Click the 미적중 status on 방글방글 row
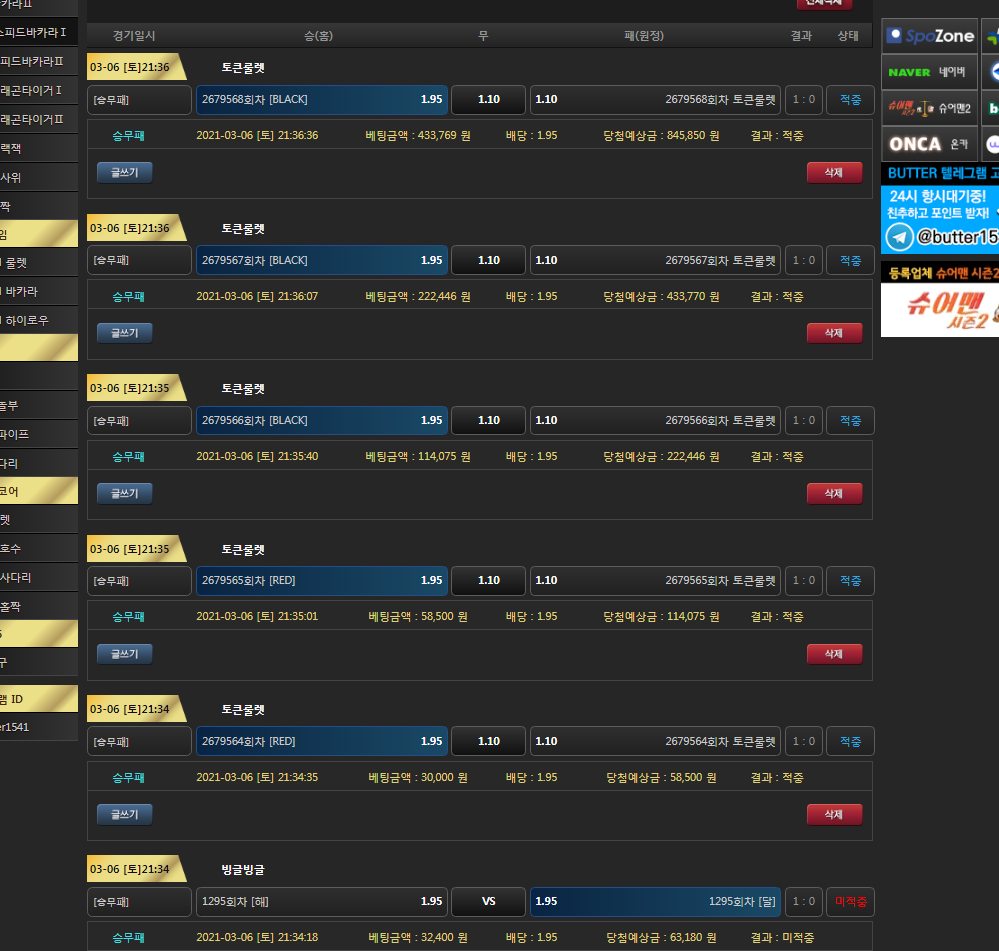This screenshot has width=999, height=951. coord(850,902)
